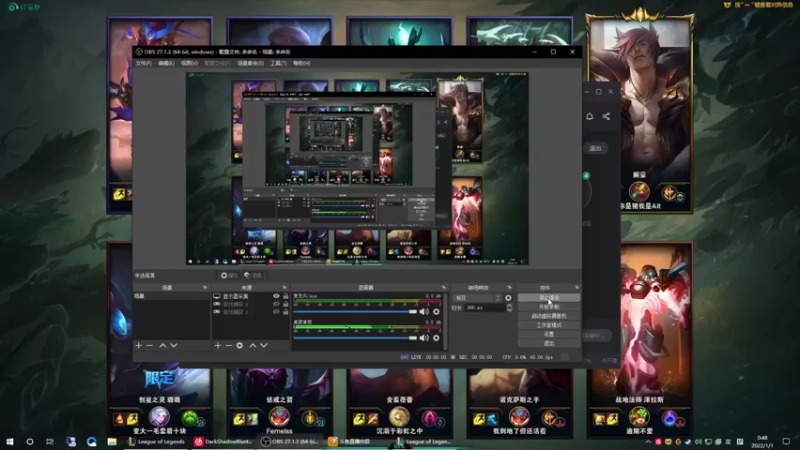Mute 桌面音频 speaker icon

point(424,338)
